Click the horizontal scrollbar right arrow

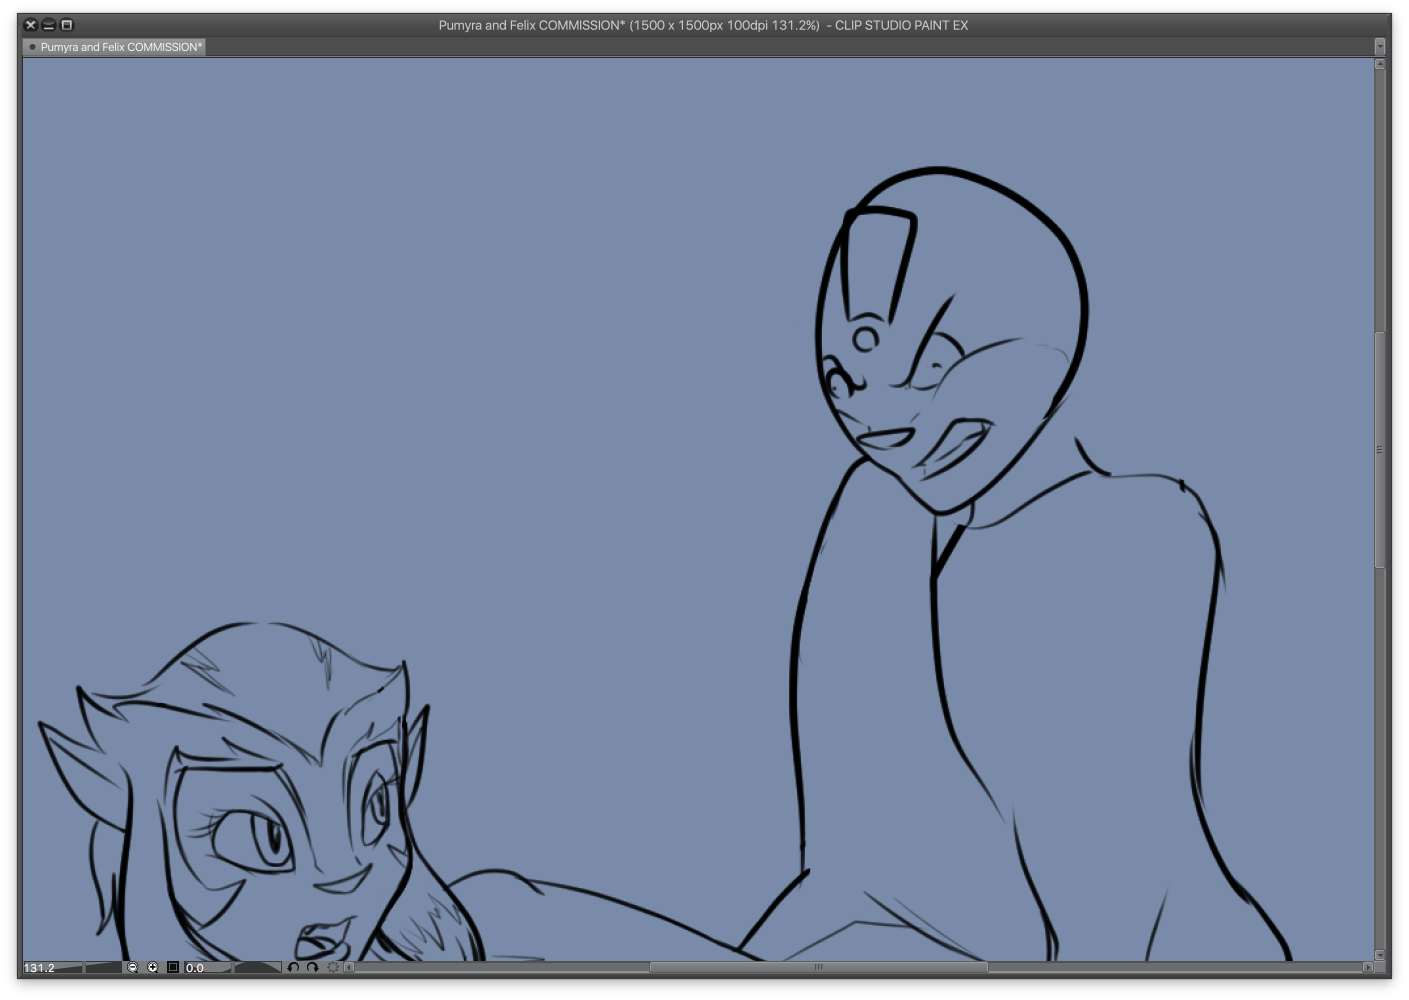[x=1368, y=967]
